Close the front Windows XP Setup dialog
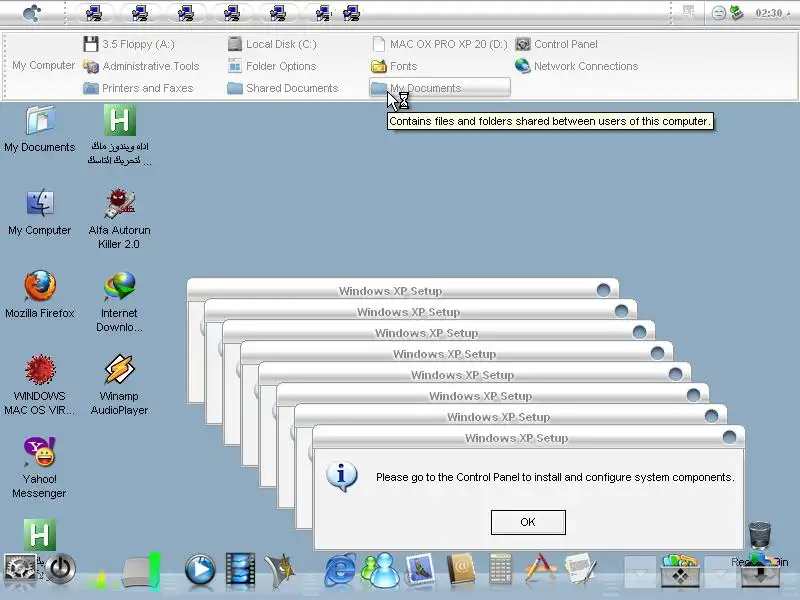The height and width of the screenshot is (600, 800). [x=730, y=437]
